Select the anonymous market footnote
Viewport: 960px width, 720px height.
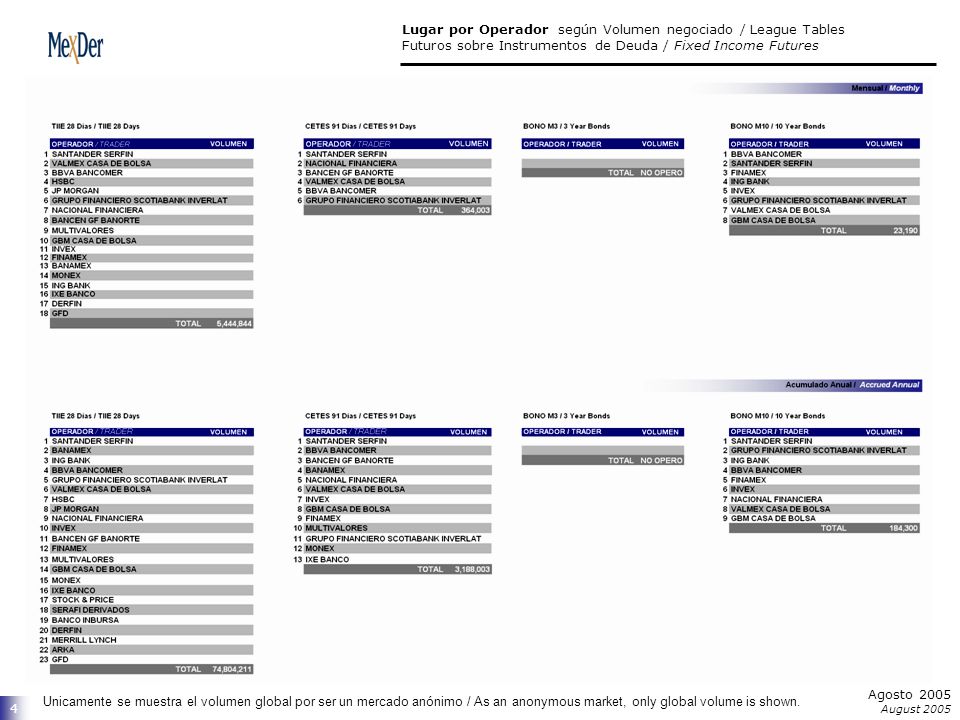[x=421, y=702]
